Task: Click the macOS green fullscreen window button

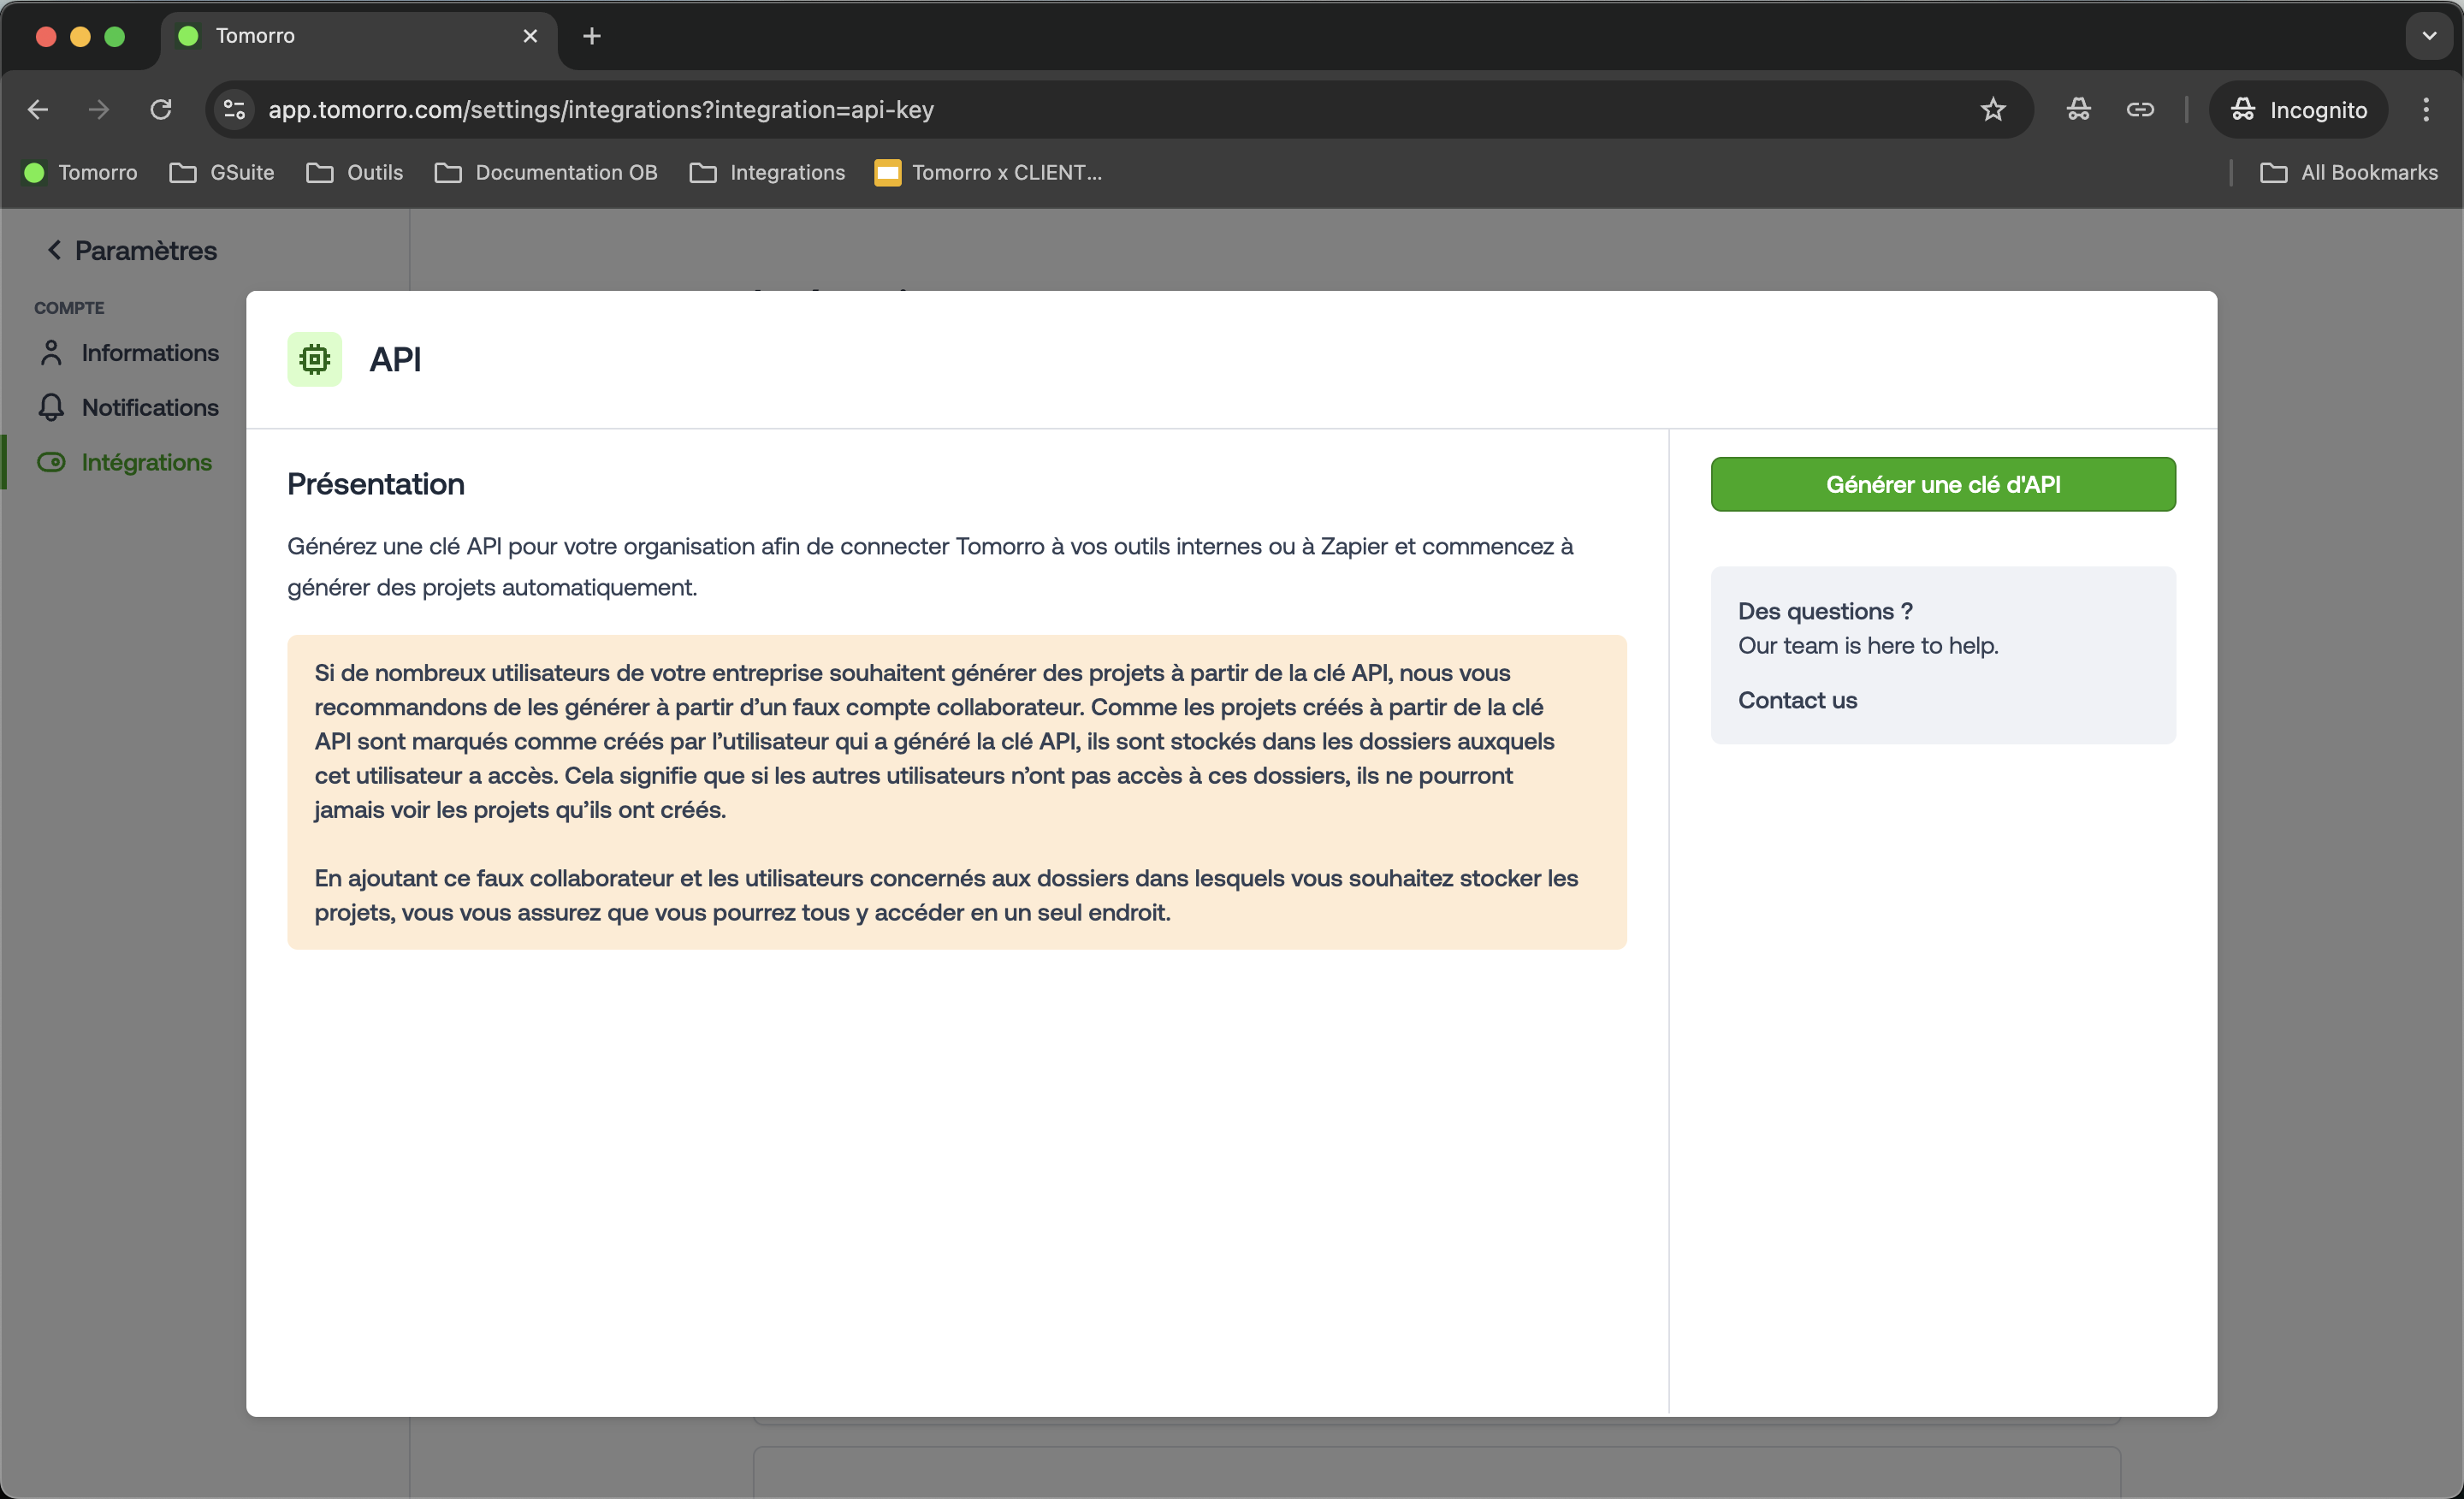Action: pos(115,36)
